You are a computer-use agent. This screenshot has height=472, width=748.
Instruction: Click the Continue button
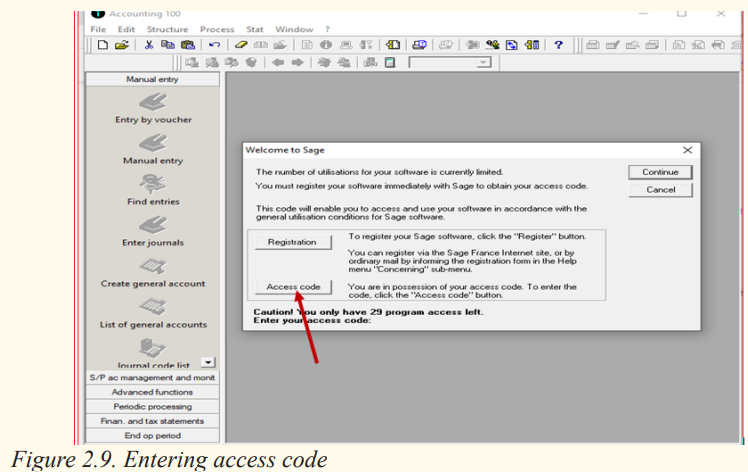pos(660,172)
